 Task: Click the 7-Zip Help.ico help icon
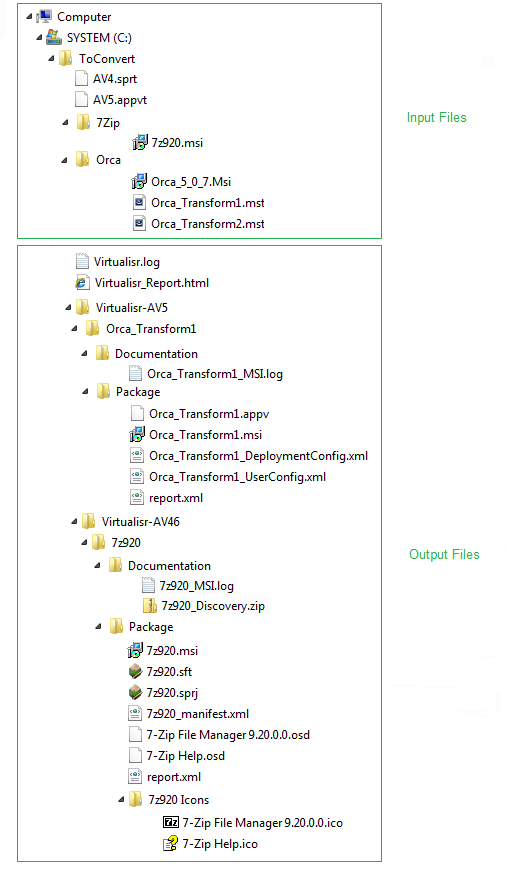[171, 844]
